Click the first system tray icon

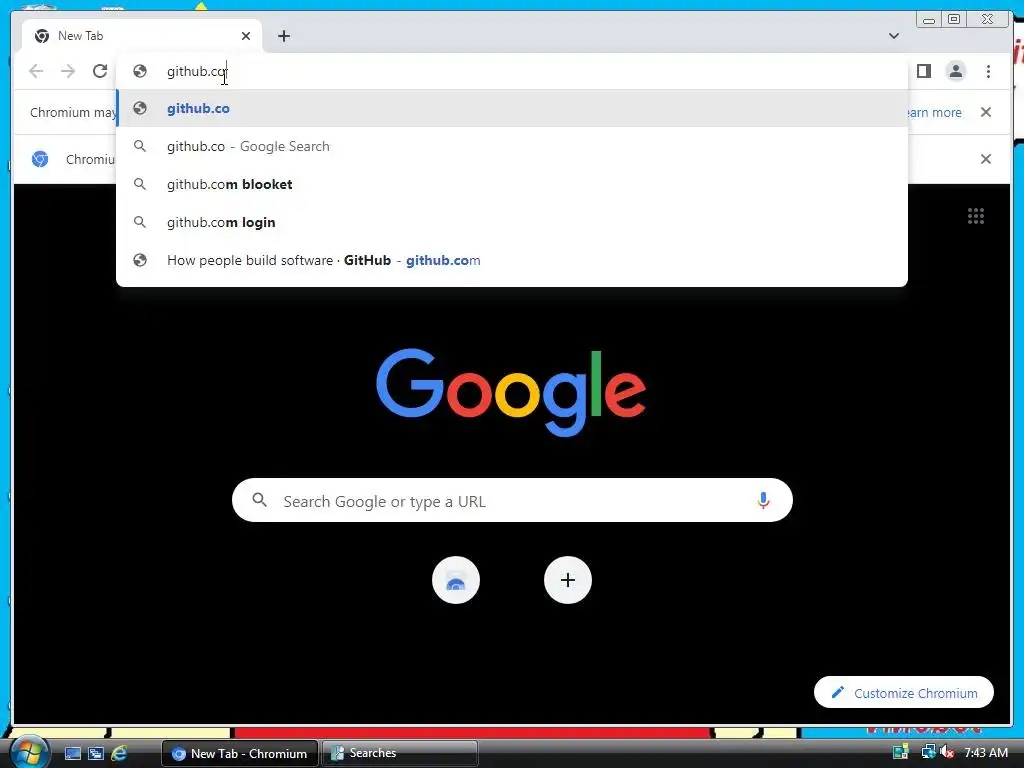coord(901,753)
